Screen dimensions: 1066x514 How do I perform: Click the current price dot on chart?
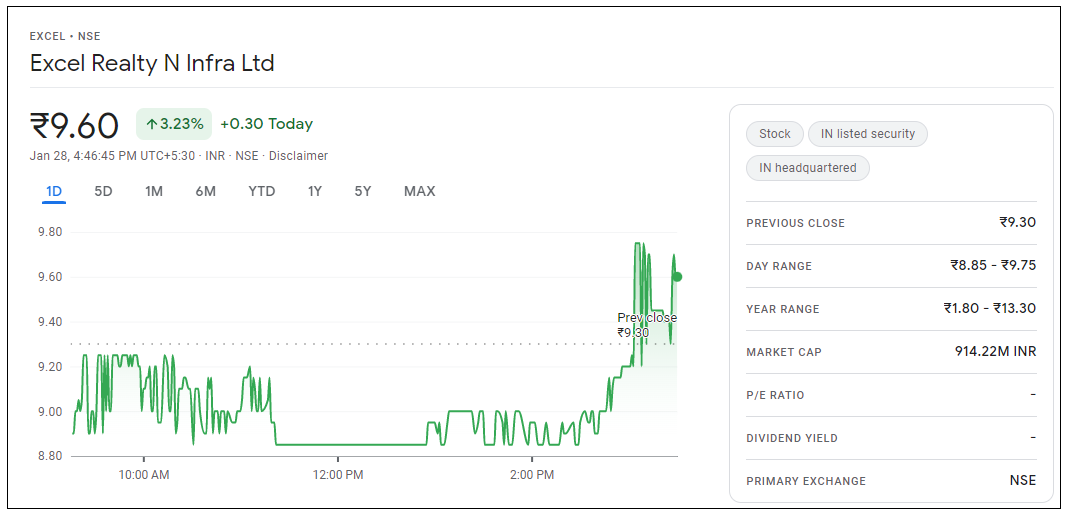(x=676, y=277)
